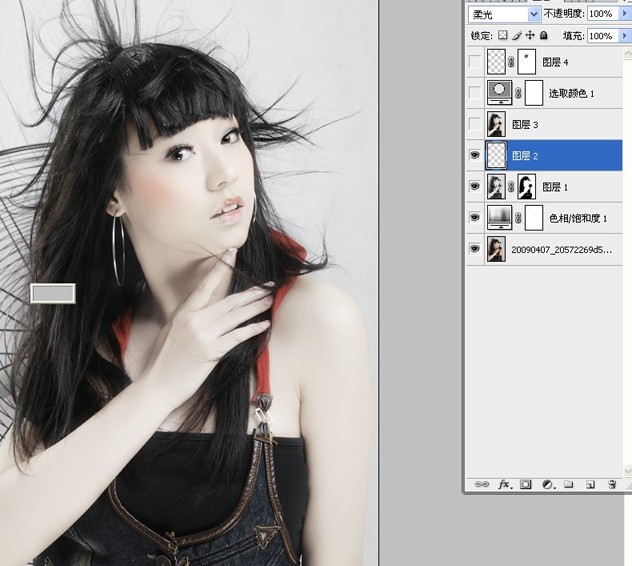Image resolution: width=632 pixels, height=566 pixels.
Task: Open the fx layer style menu
Action: 505,484
